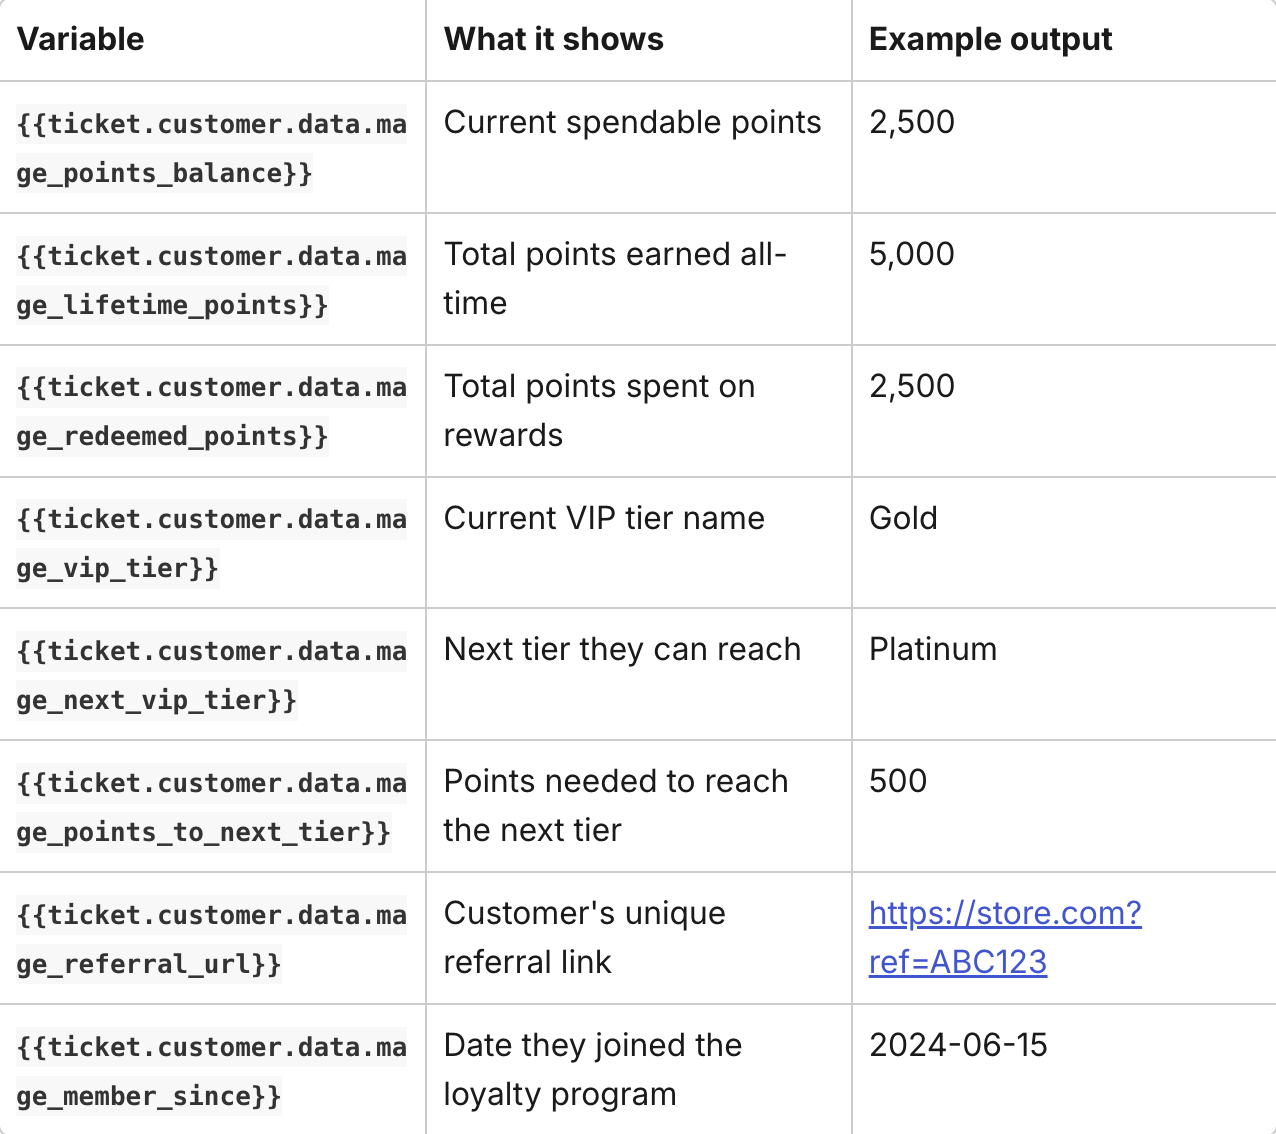
Task: Click the "Current spendable points" description
Action: 632,123
